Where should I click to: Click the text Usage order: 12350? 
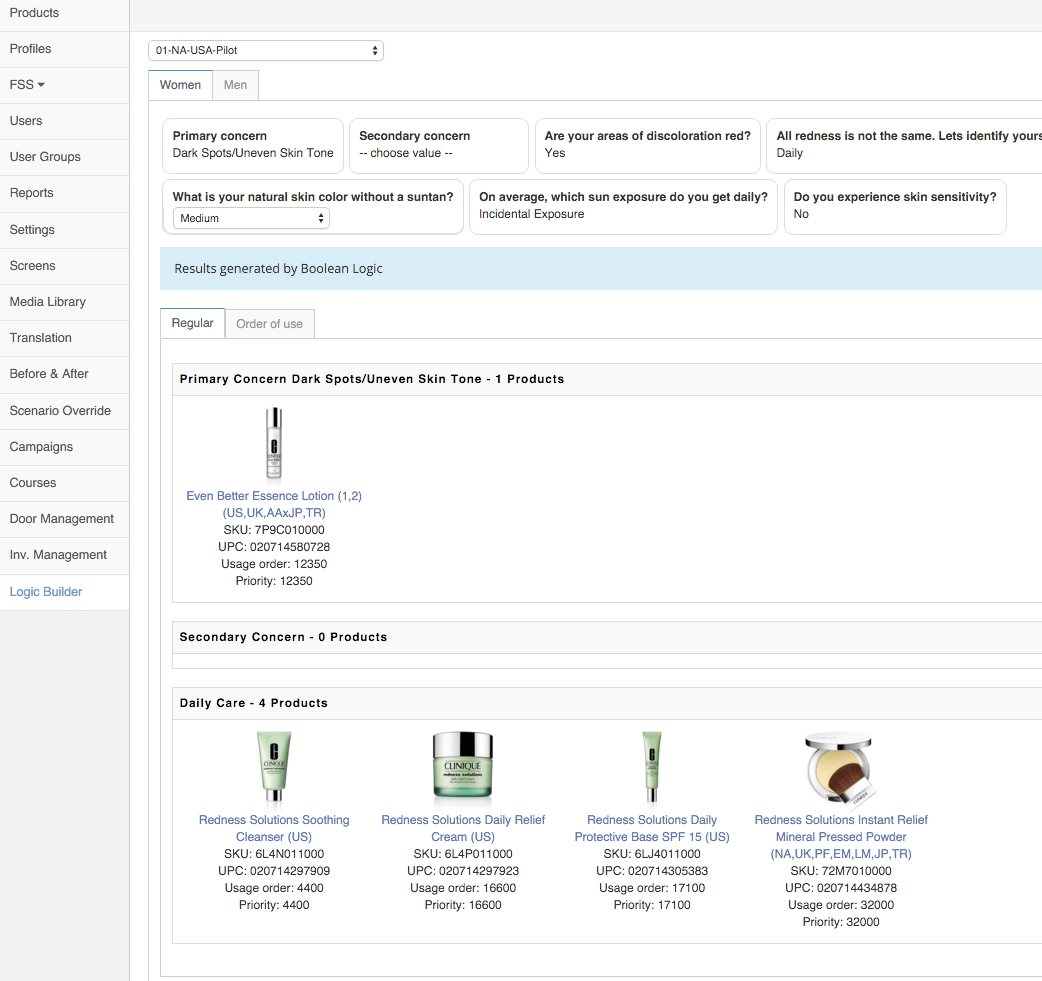274,564
